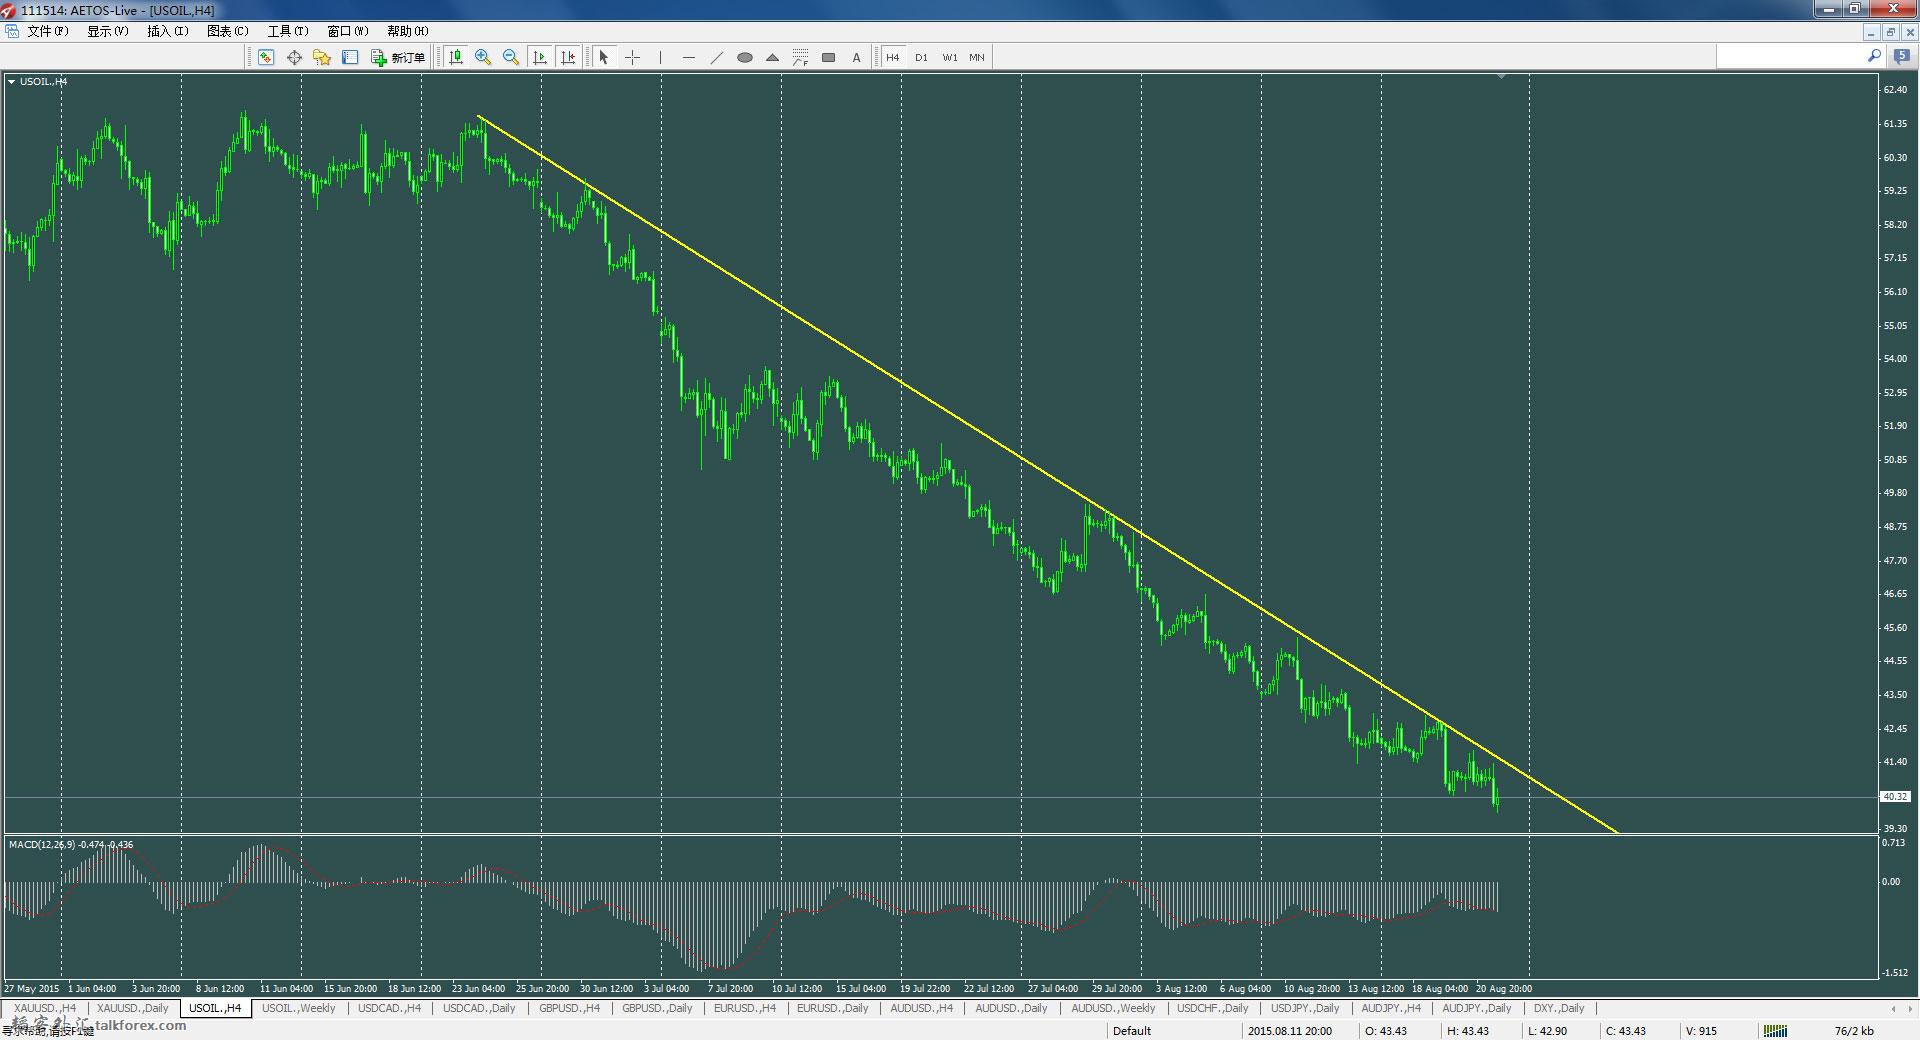Image resolution: width=1920 pixels, height=1040 pixels.
Task: Open the 图表(C) menu
Action: coord(227,31)
